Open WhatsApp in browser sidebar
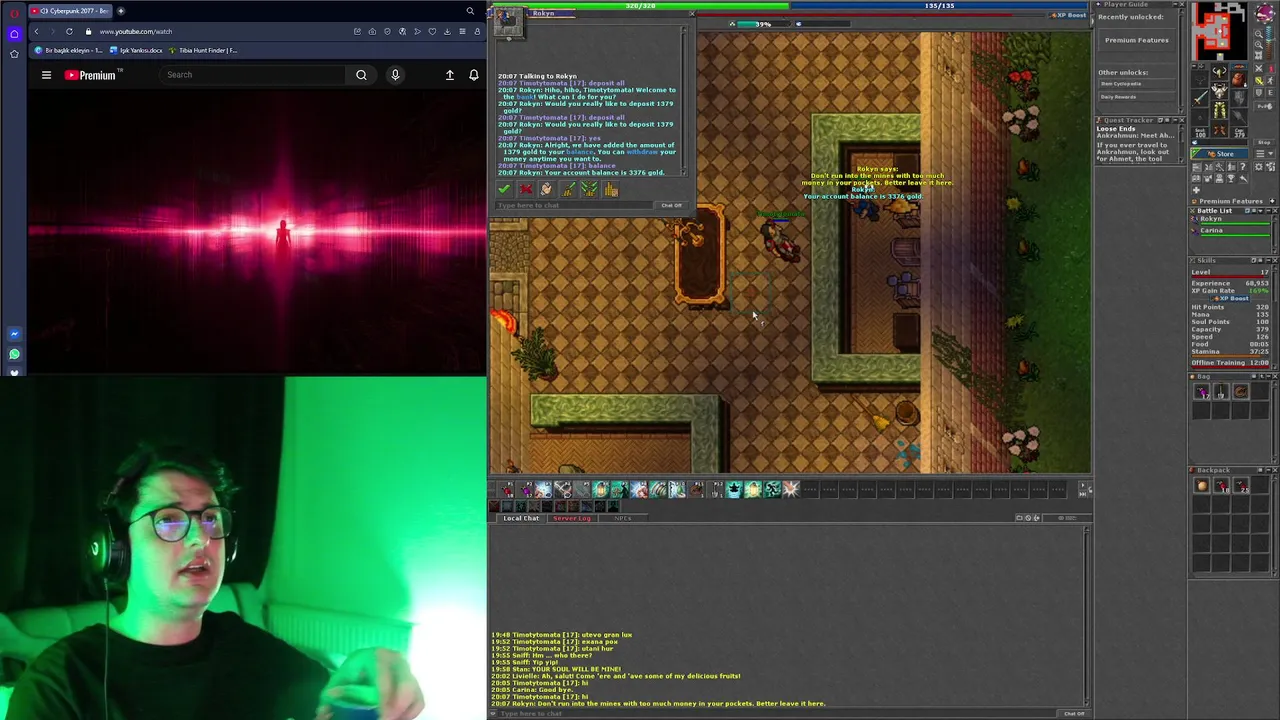The width and height of the screenshot is (1280, 720). [14, 354]
